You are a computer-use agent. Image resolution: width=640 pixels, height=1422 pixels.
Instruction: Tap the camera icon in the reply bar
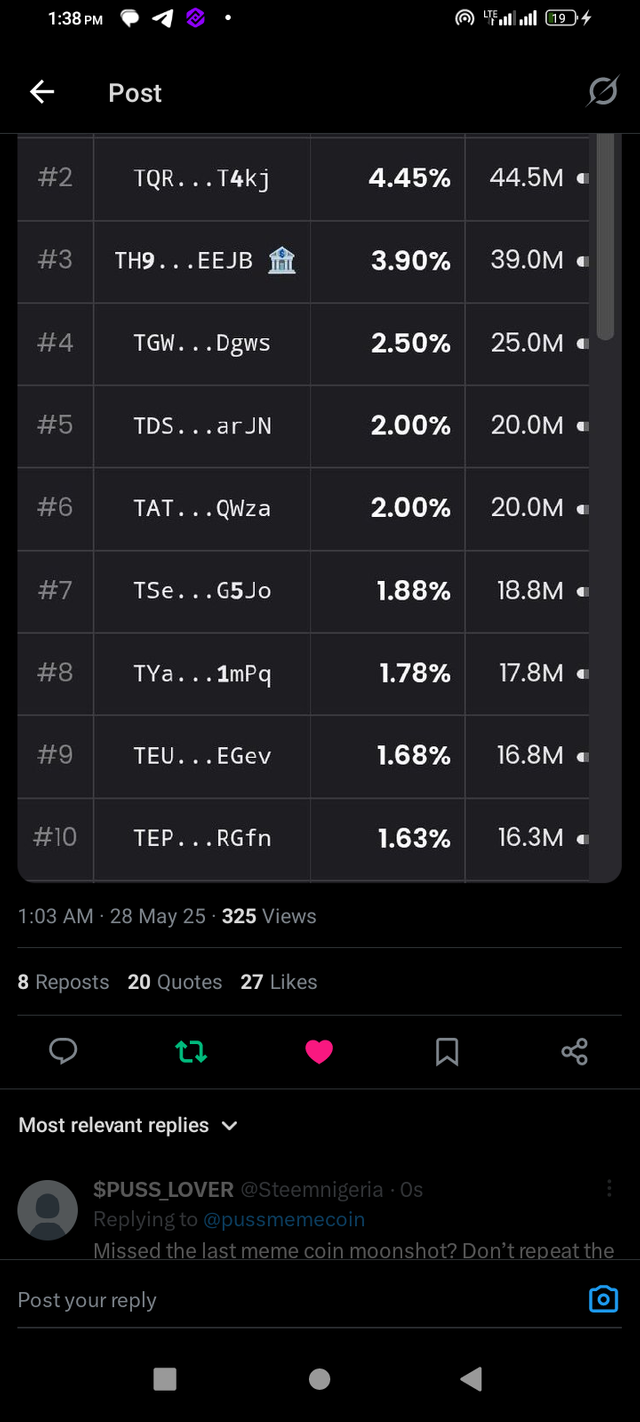[603, 1299]
